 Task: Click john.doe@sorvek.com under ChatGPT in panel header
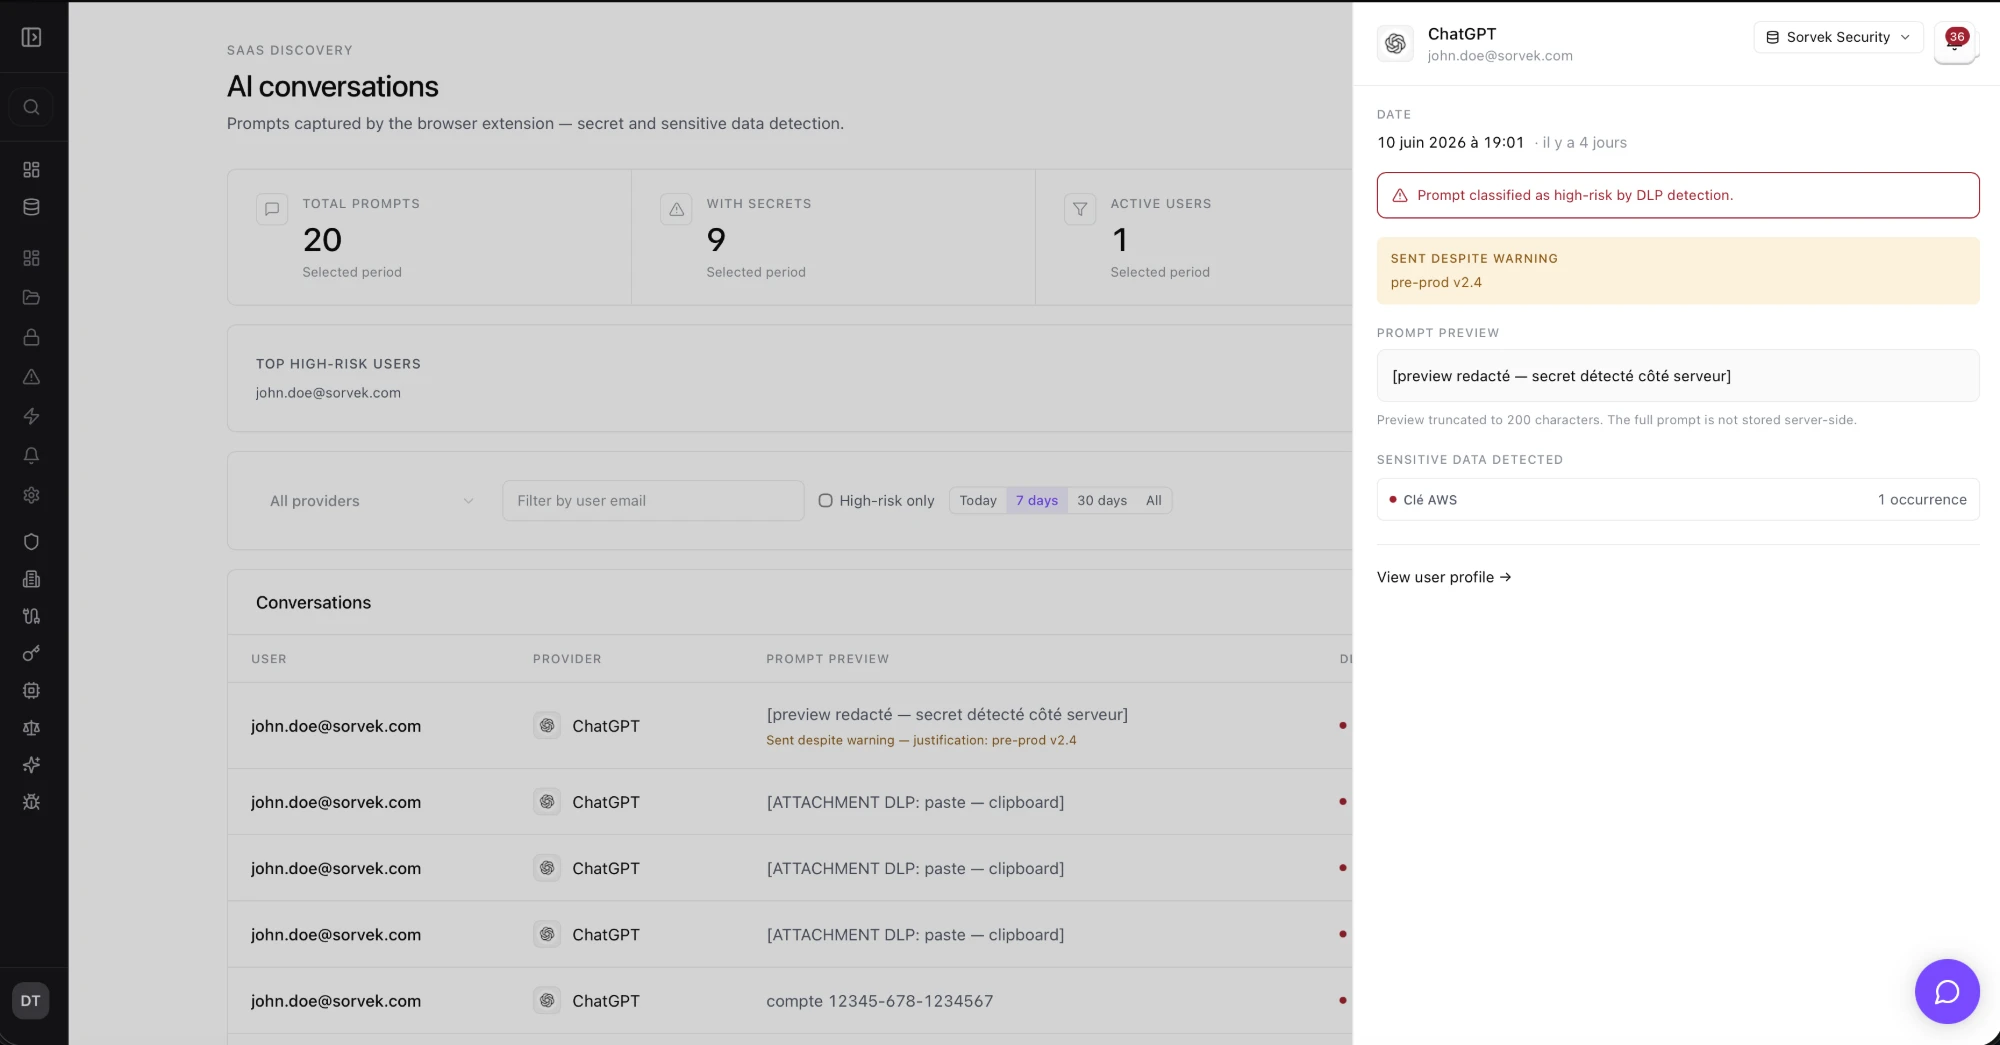click(x=1500, y=56)
